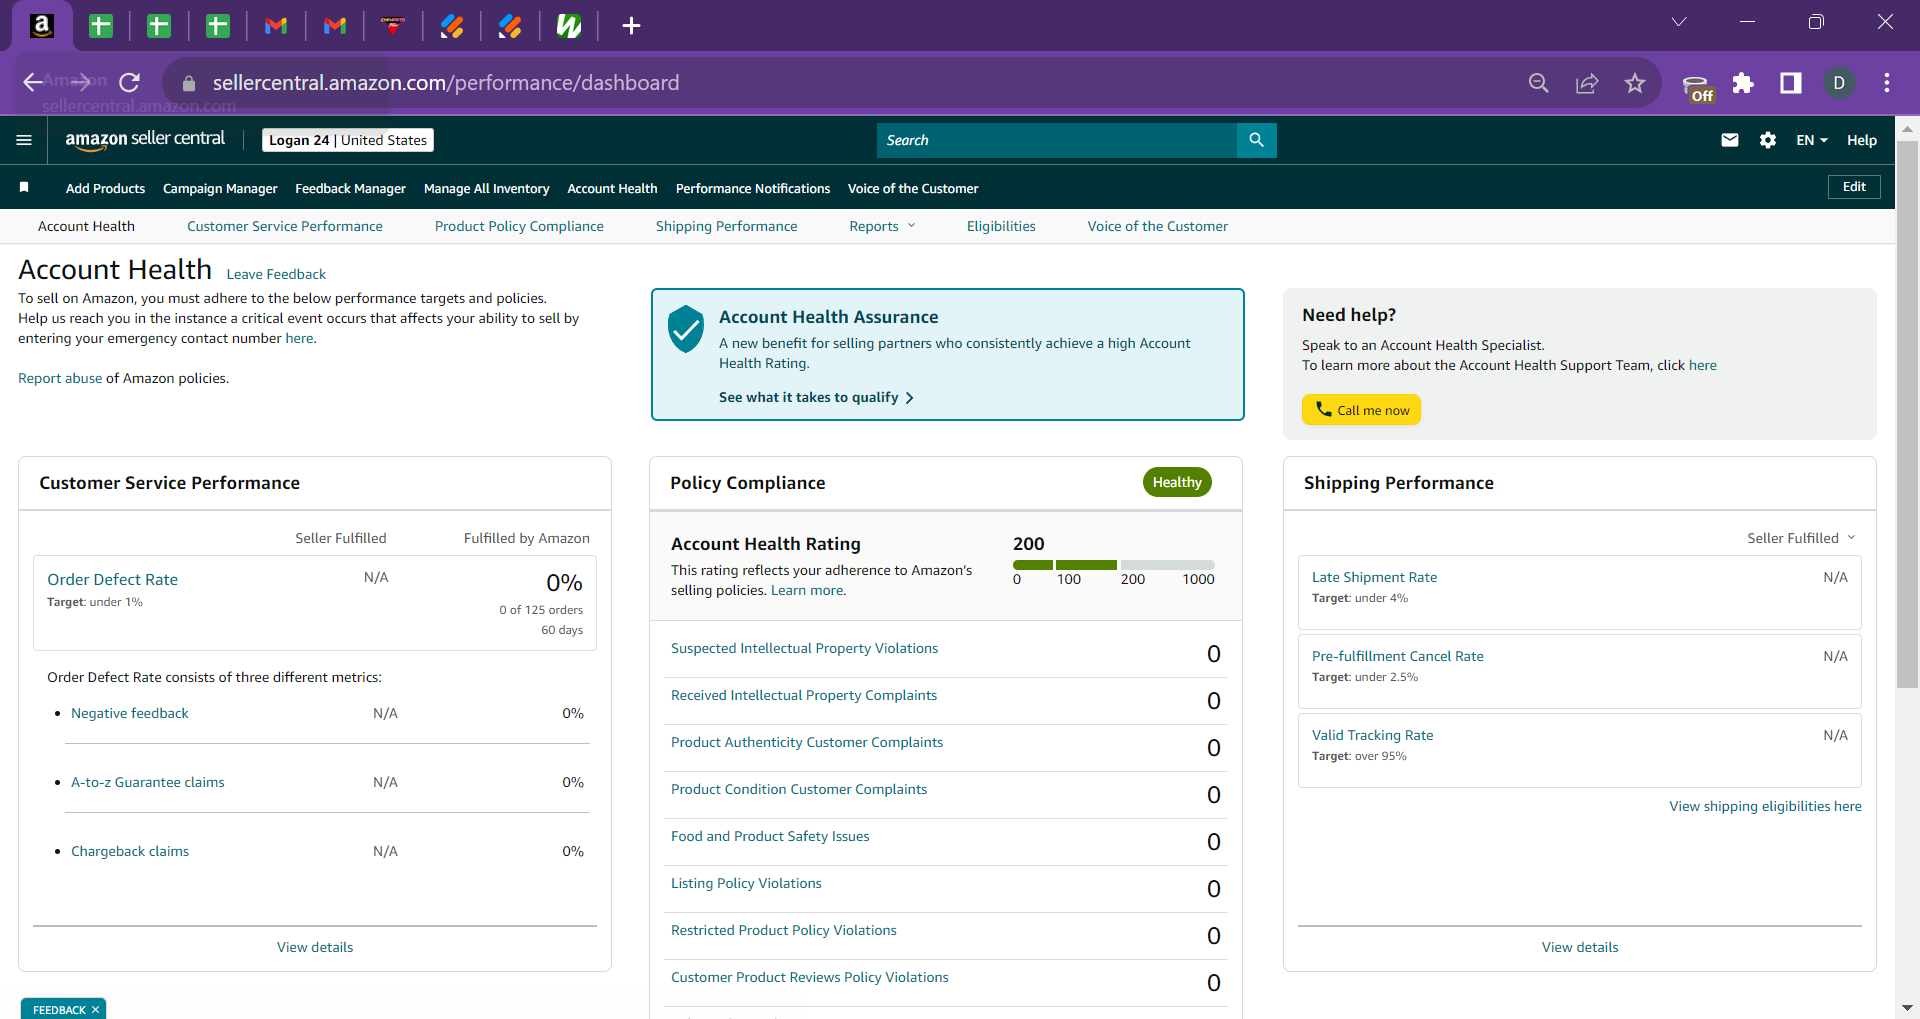Switch to the Amazon tab
Viewport: 1920px width, 1019px height.
(x=42, y=26)
